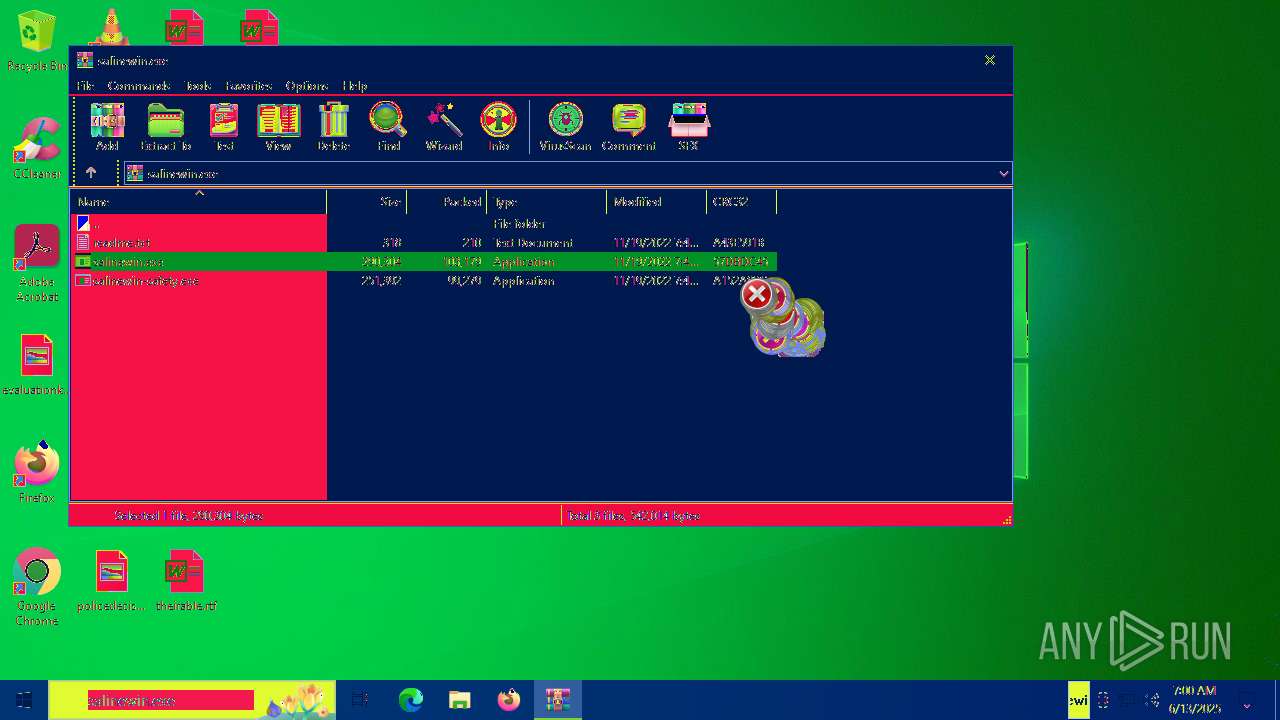
Task: Click the Test archive toolbar icon
Action: click(224, 126)
